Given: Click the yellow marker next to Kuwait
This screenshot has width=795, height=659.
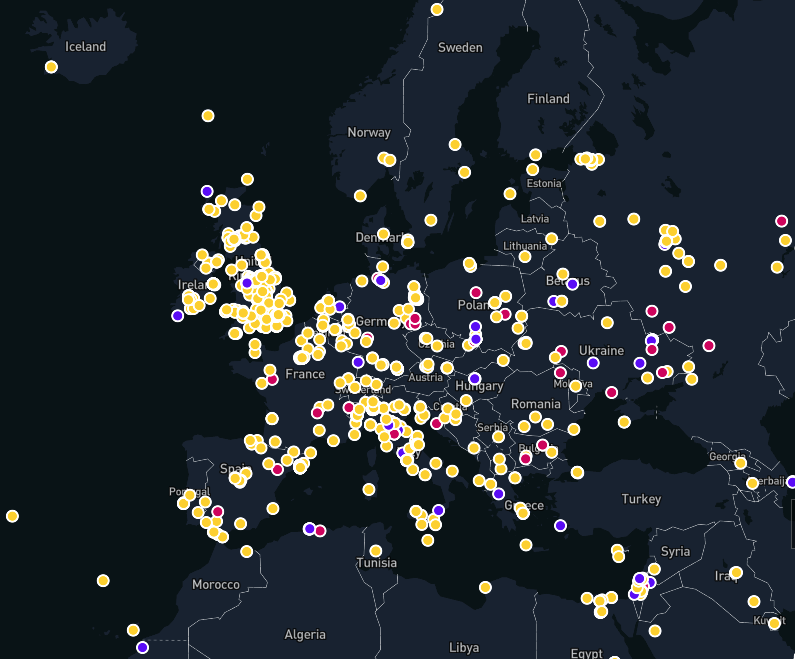Looking at the screenshot, I should tap(774, 623).
